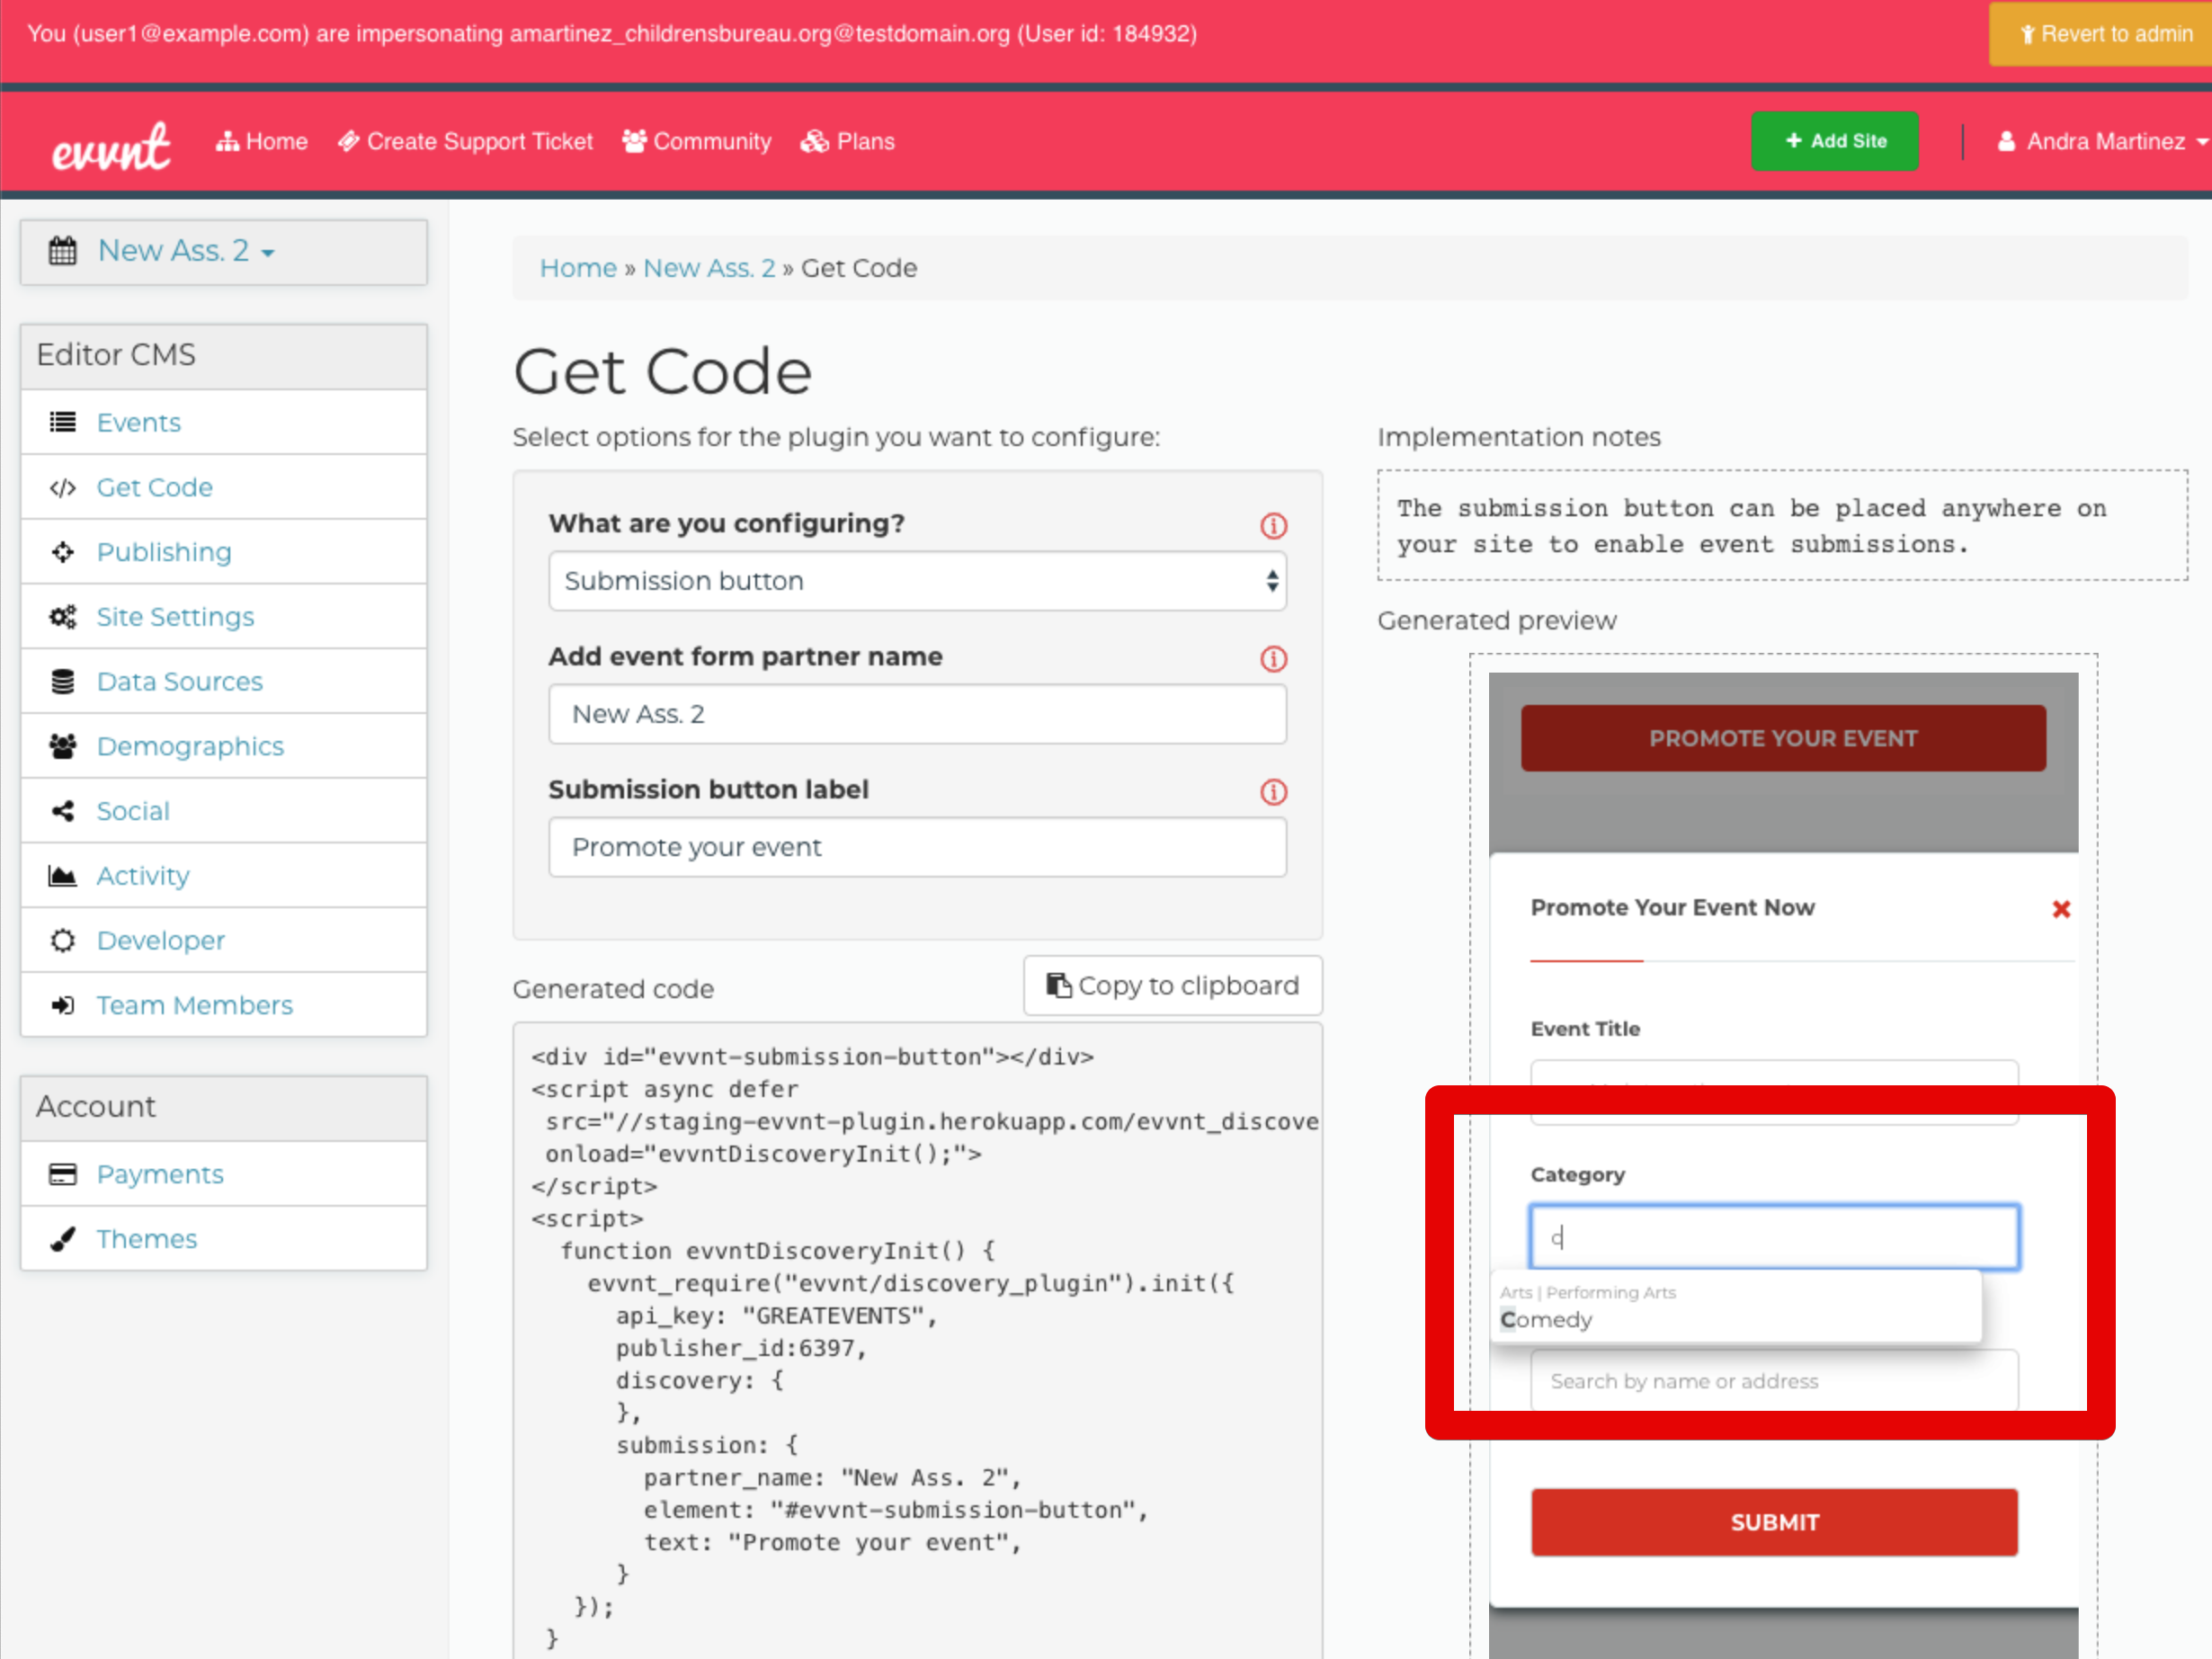Click the Submission button label input
The width and height of the screenshot is (2212, 1659).
(x=917, y=847)
